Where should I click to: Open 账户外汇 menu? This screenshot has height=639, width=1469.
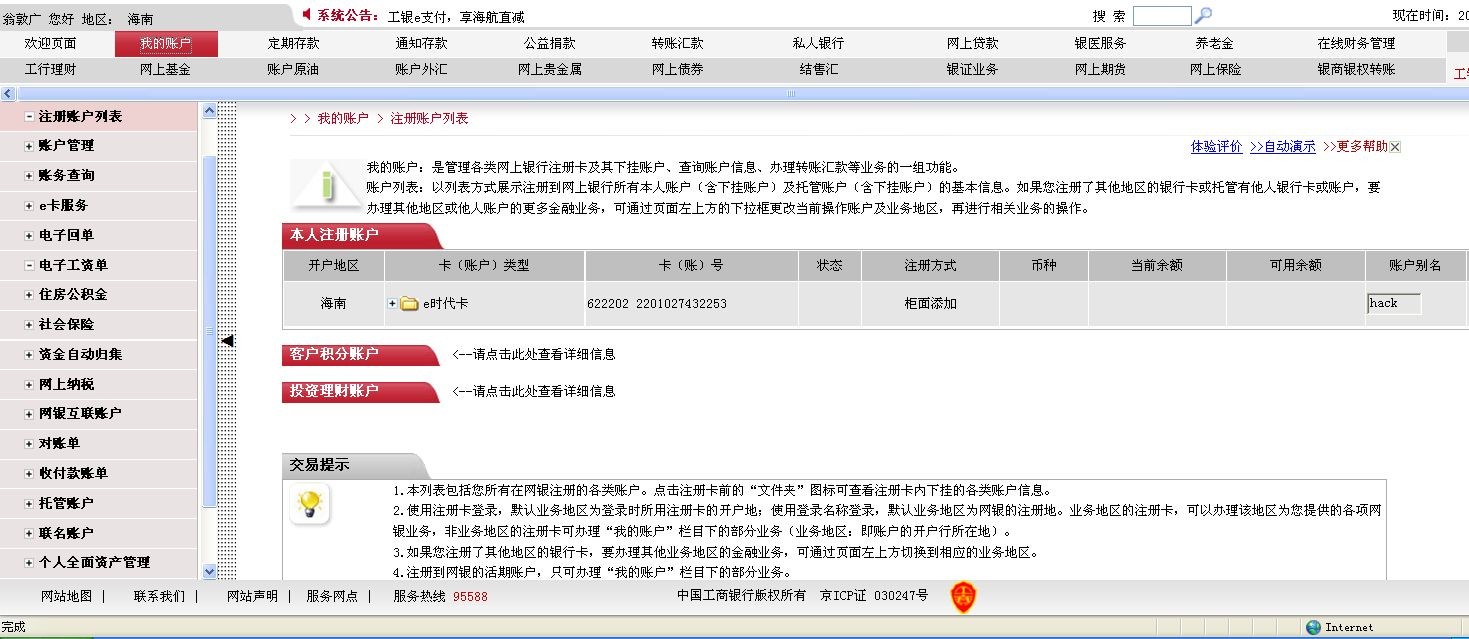pos(421,70)
